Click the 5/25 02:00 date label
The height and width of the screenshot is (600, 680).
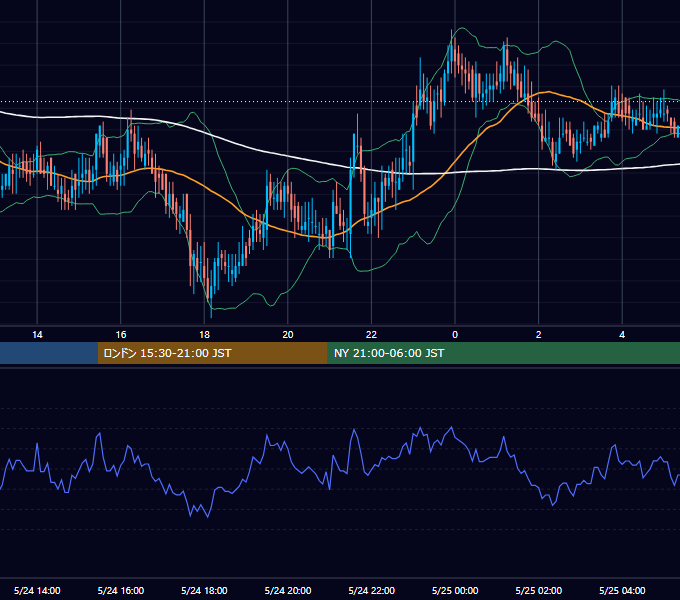(x=539, y=590)
